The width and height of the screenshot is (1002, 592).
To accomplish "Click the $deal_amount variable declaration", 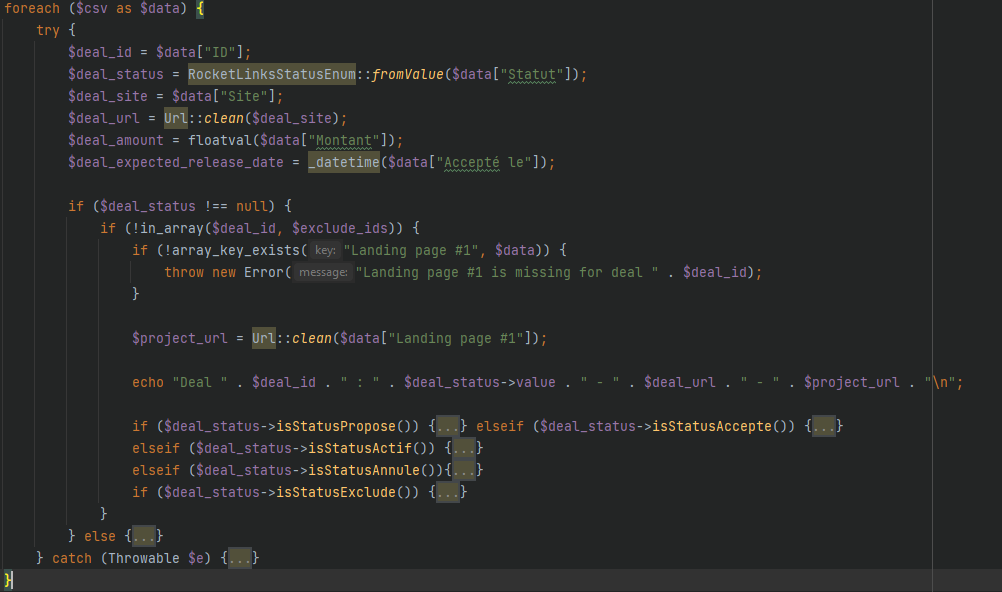I will [x=116, y=140].
